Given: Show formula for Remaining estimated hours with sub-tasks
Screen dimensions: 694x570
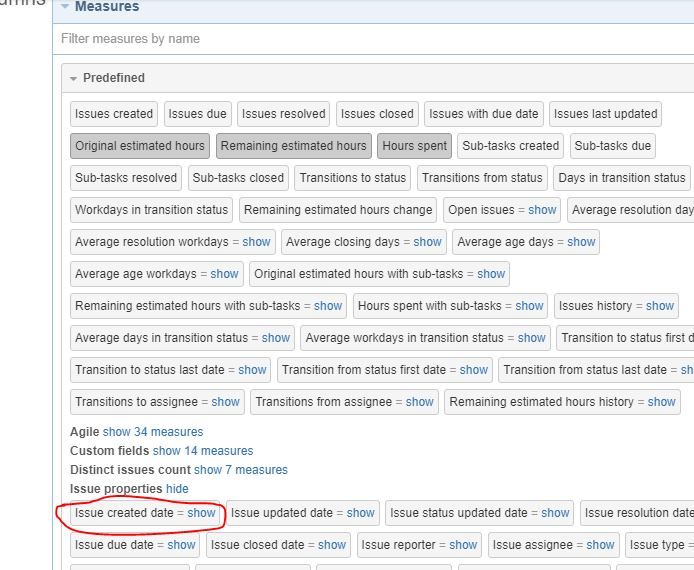Looking at the screenshot, I should point(328,305).
